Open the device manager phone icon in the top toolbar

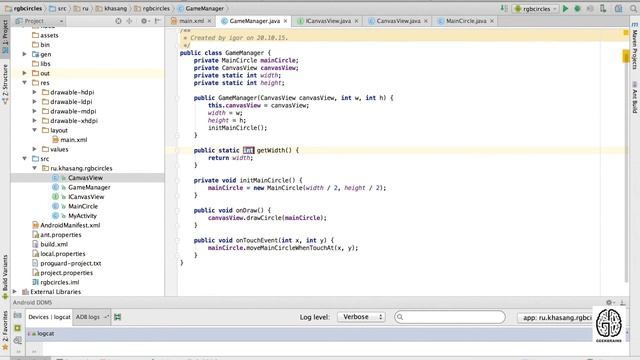603,9
